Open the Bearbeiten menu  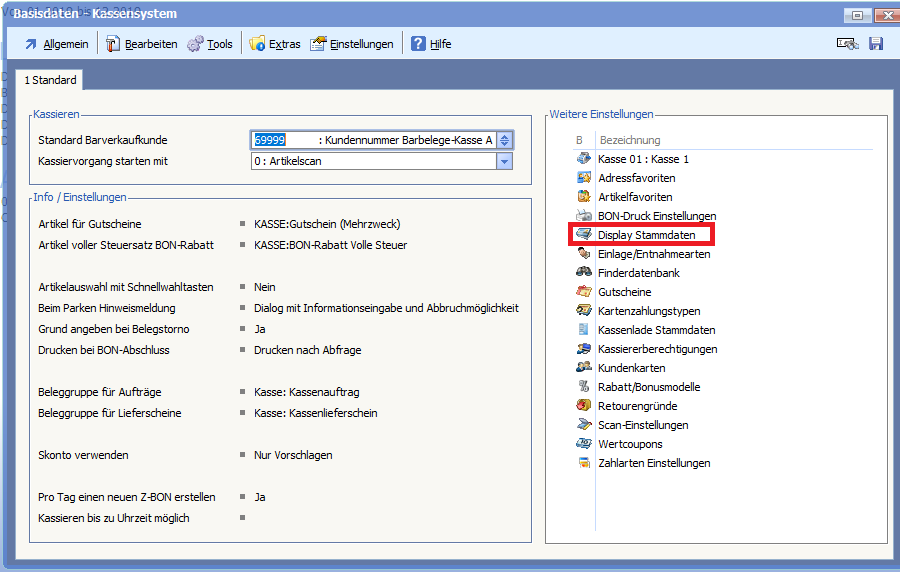tap(141, 44)
